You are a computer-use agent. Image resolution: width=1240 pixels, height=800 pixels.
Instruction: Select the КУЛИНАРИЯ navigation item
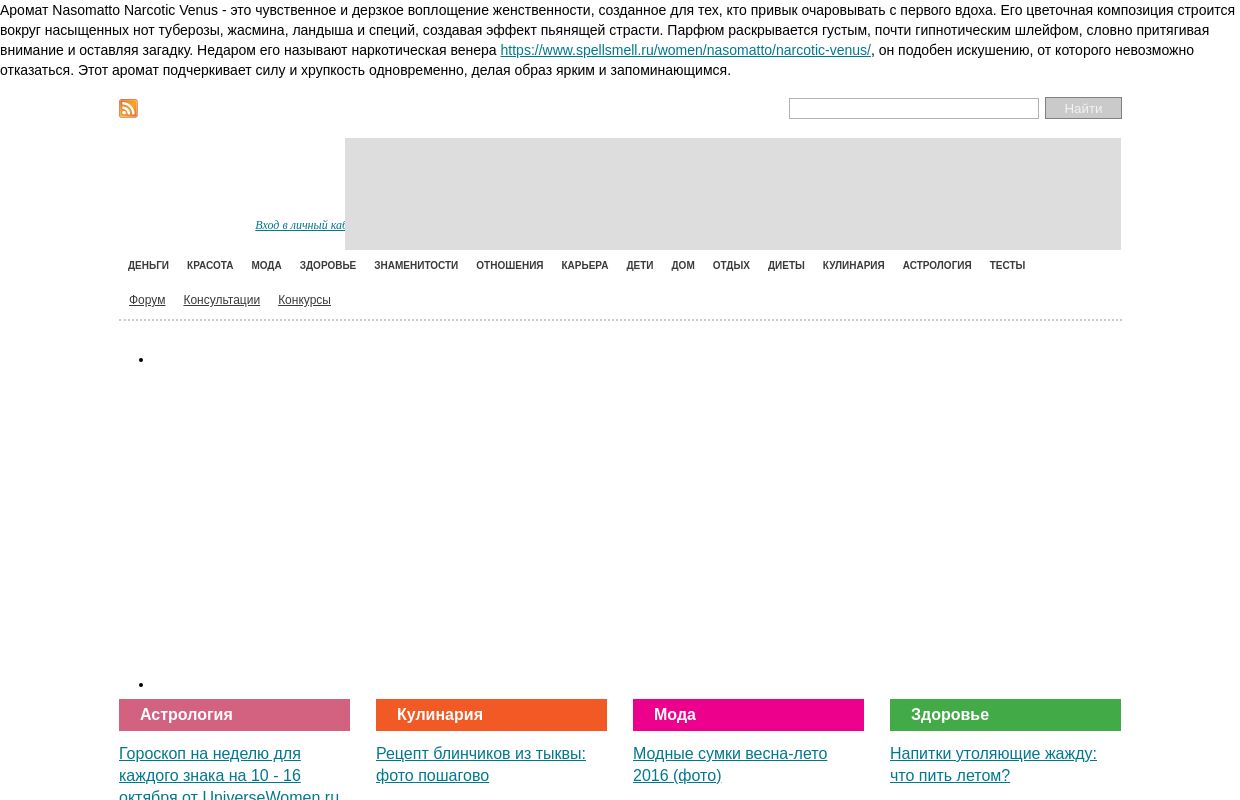pyautogui.click(x=853, y=266)
